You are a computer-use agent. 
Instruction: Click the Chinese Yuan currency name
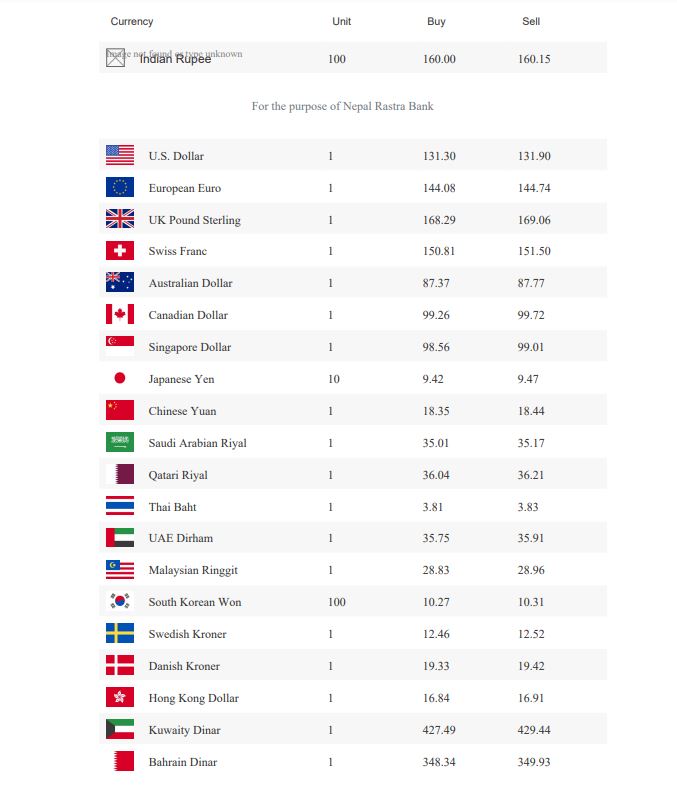pos(182,411)
